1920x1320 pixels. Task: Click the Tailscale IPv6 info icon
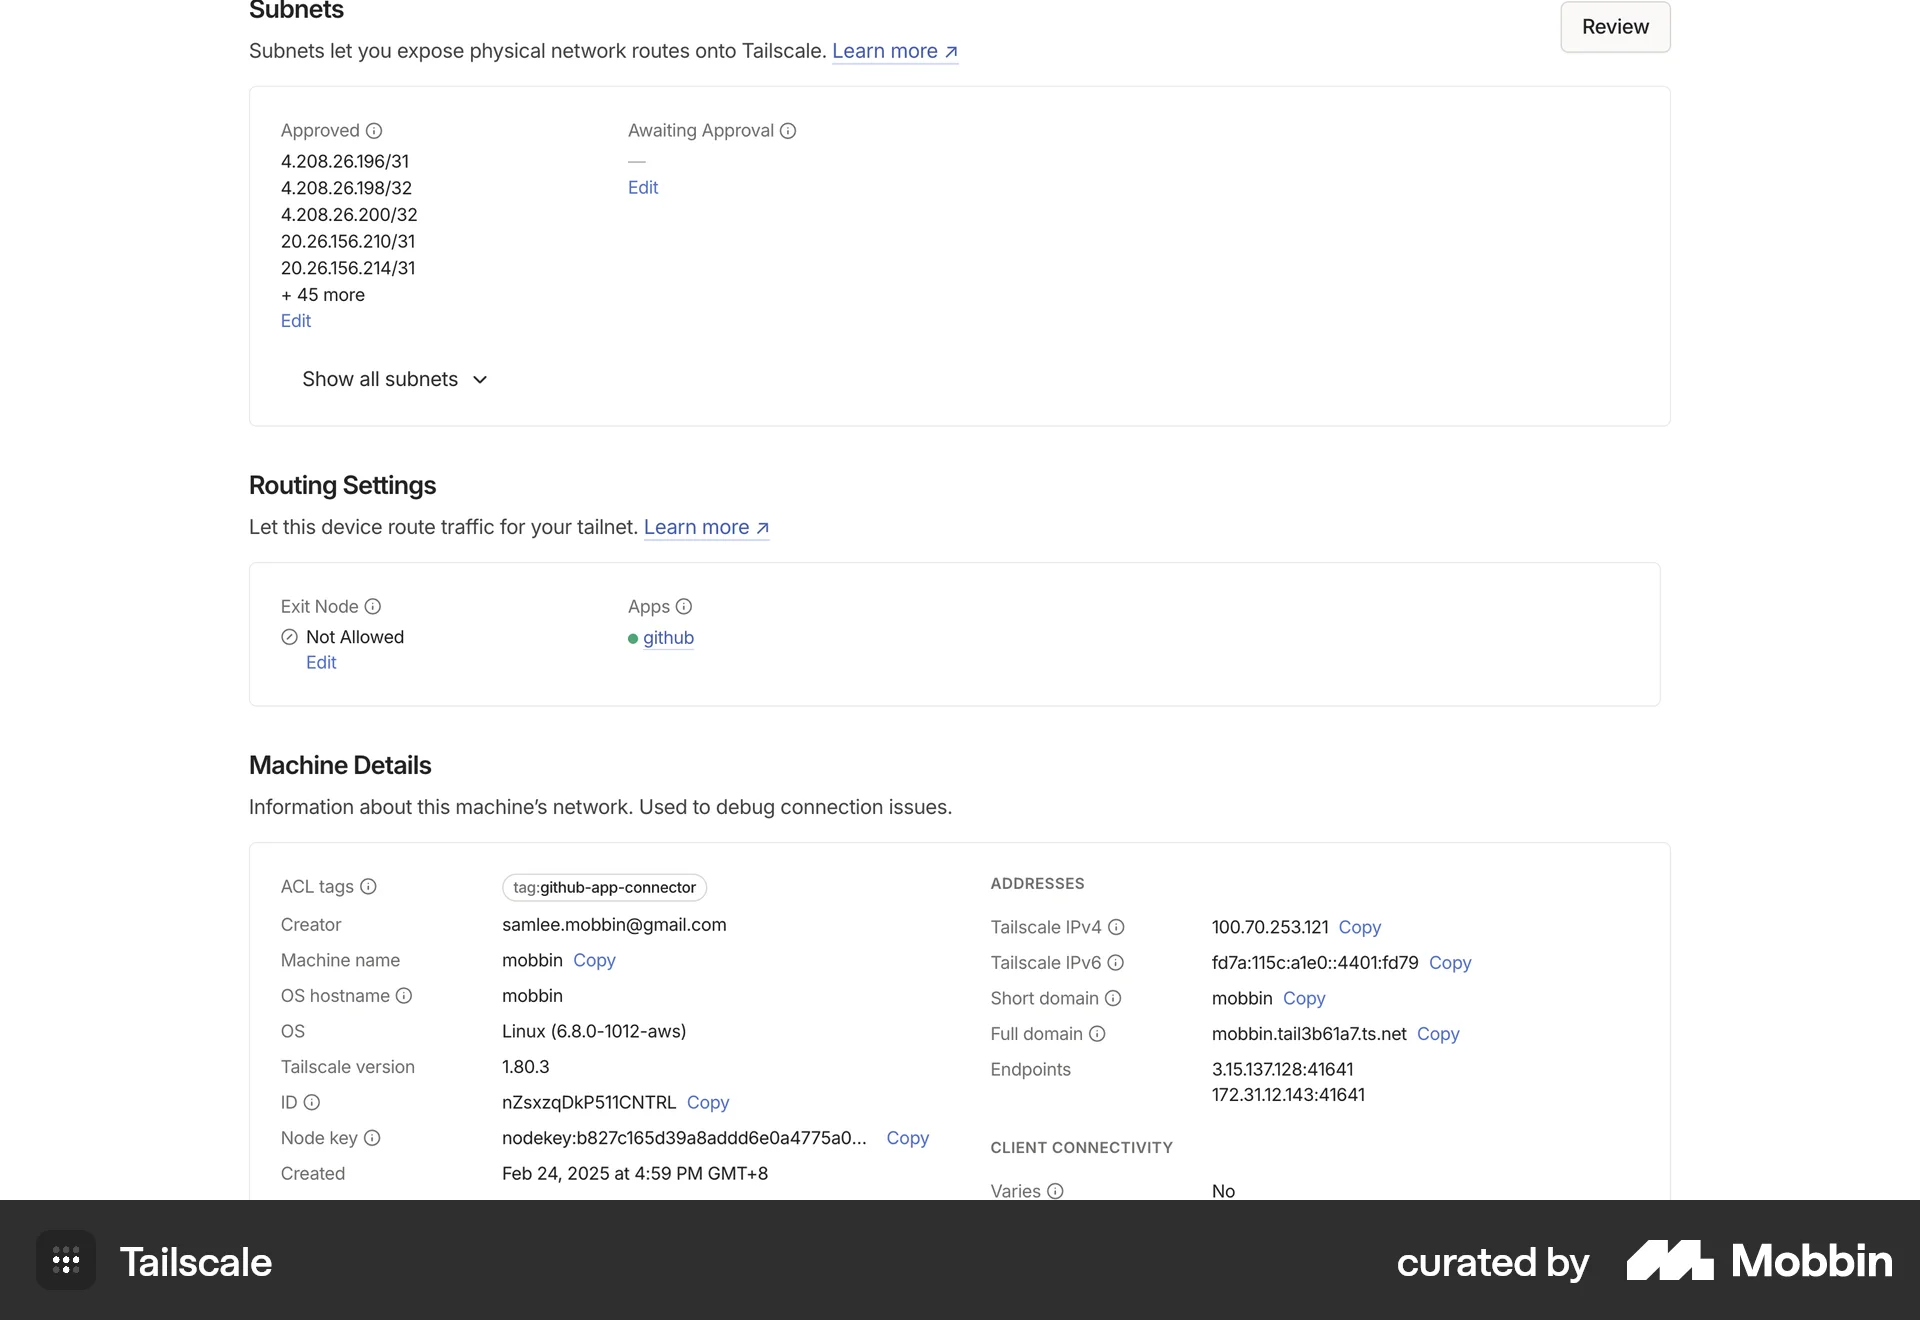pos(1117,963)
